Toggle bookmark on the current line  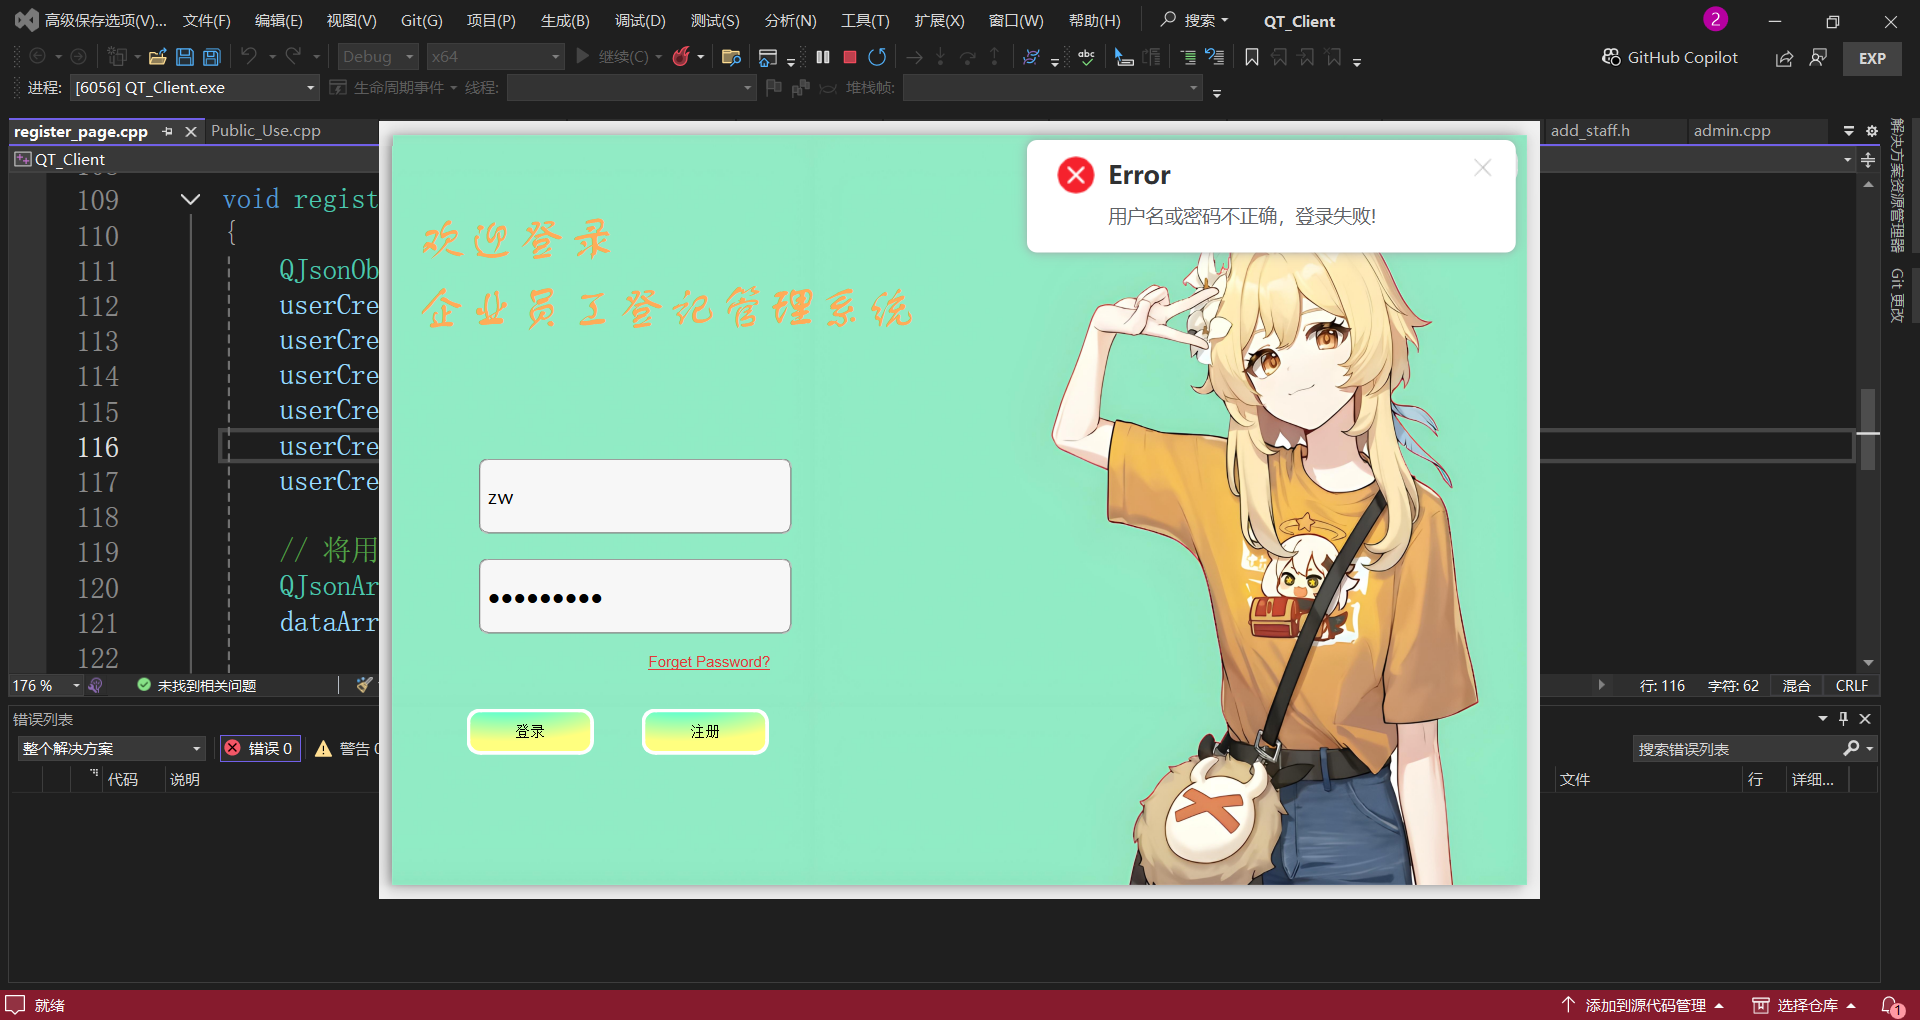pyautogui.click(x=1251, y=57)
